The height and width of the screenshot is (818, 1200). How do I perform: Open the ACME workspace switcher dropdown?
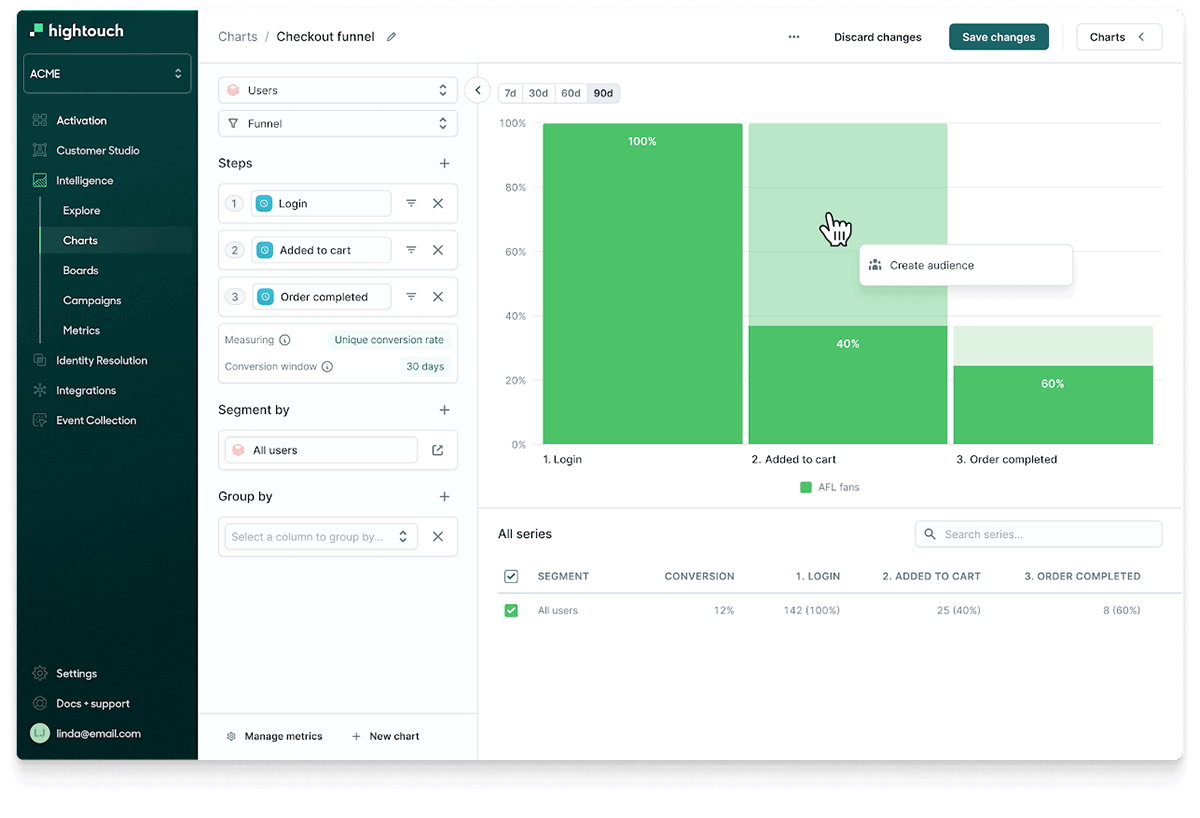click(107, 74)
